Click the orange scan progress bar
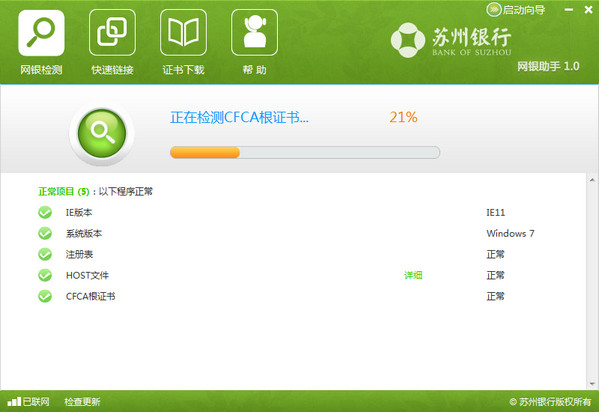Viewport: 599px width, 412px height. coord(305,152)
